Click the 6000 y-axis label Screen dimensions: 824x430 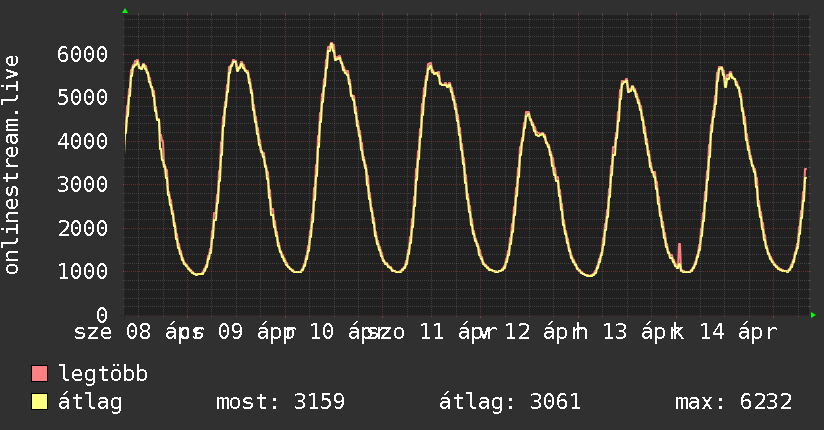coord(83,54)
